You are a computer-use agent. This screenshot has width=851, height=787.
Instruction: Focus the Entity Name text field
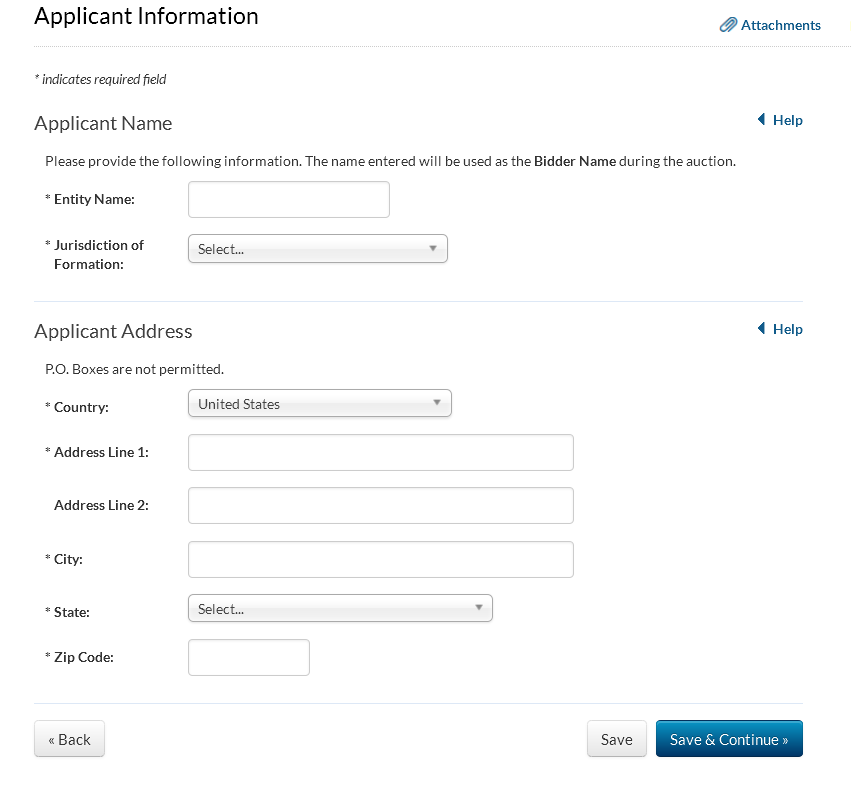coord(288,199)
